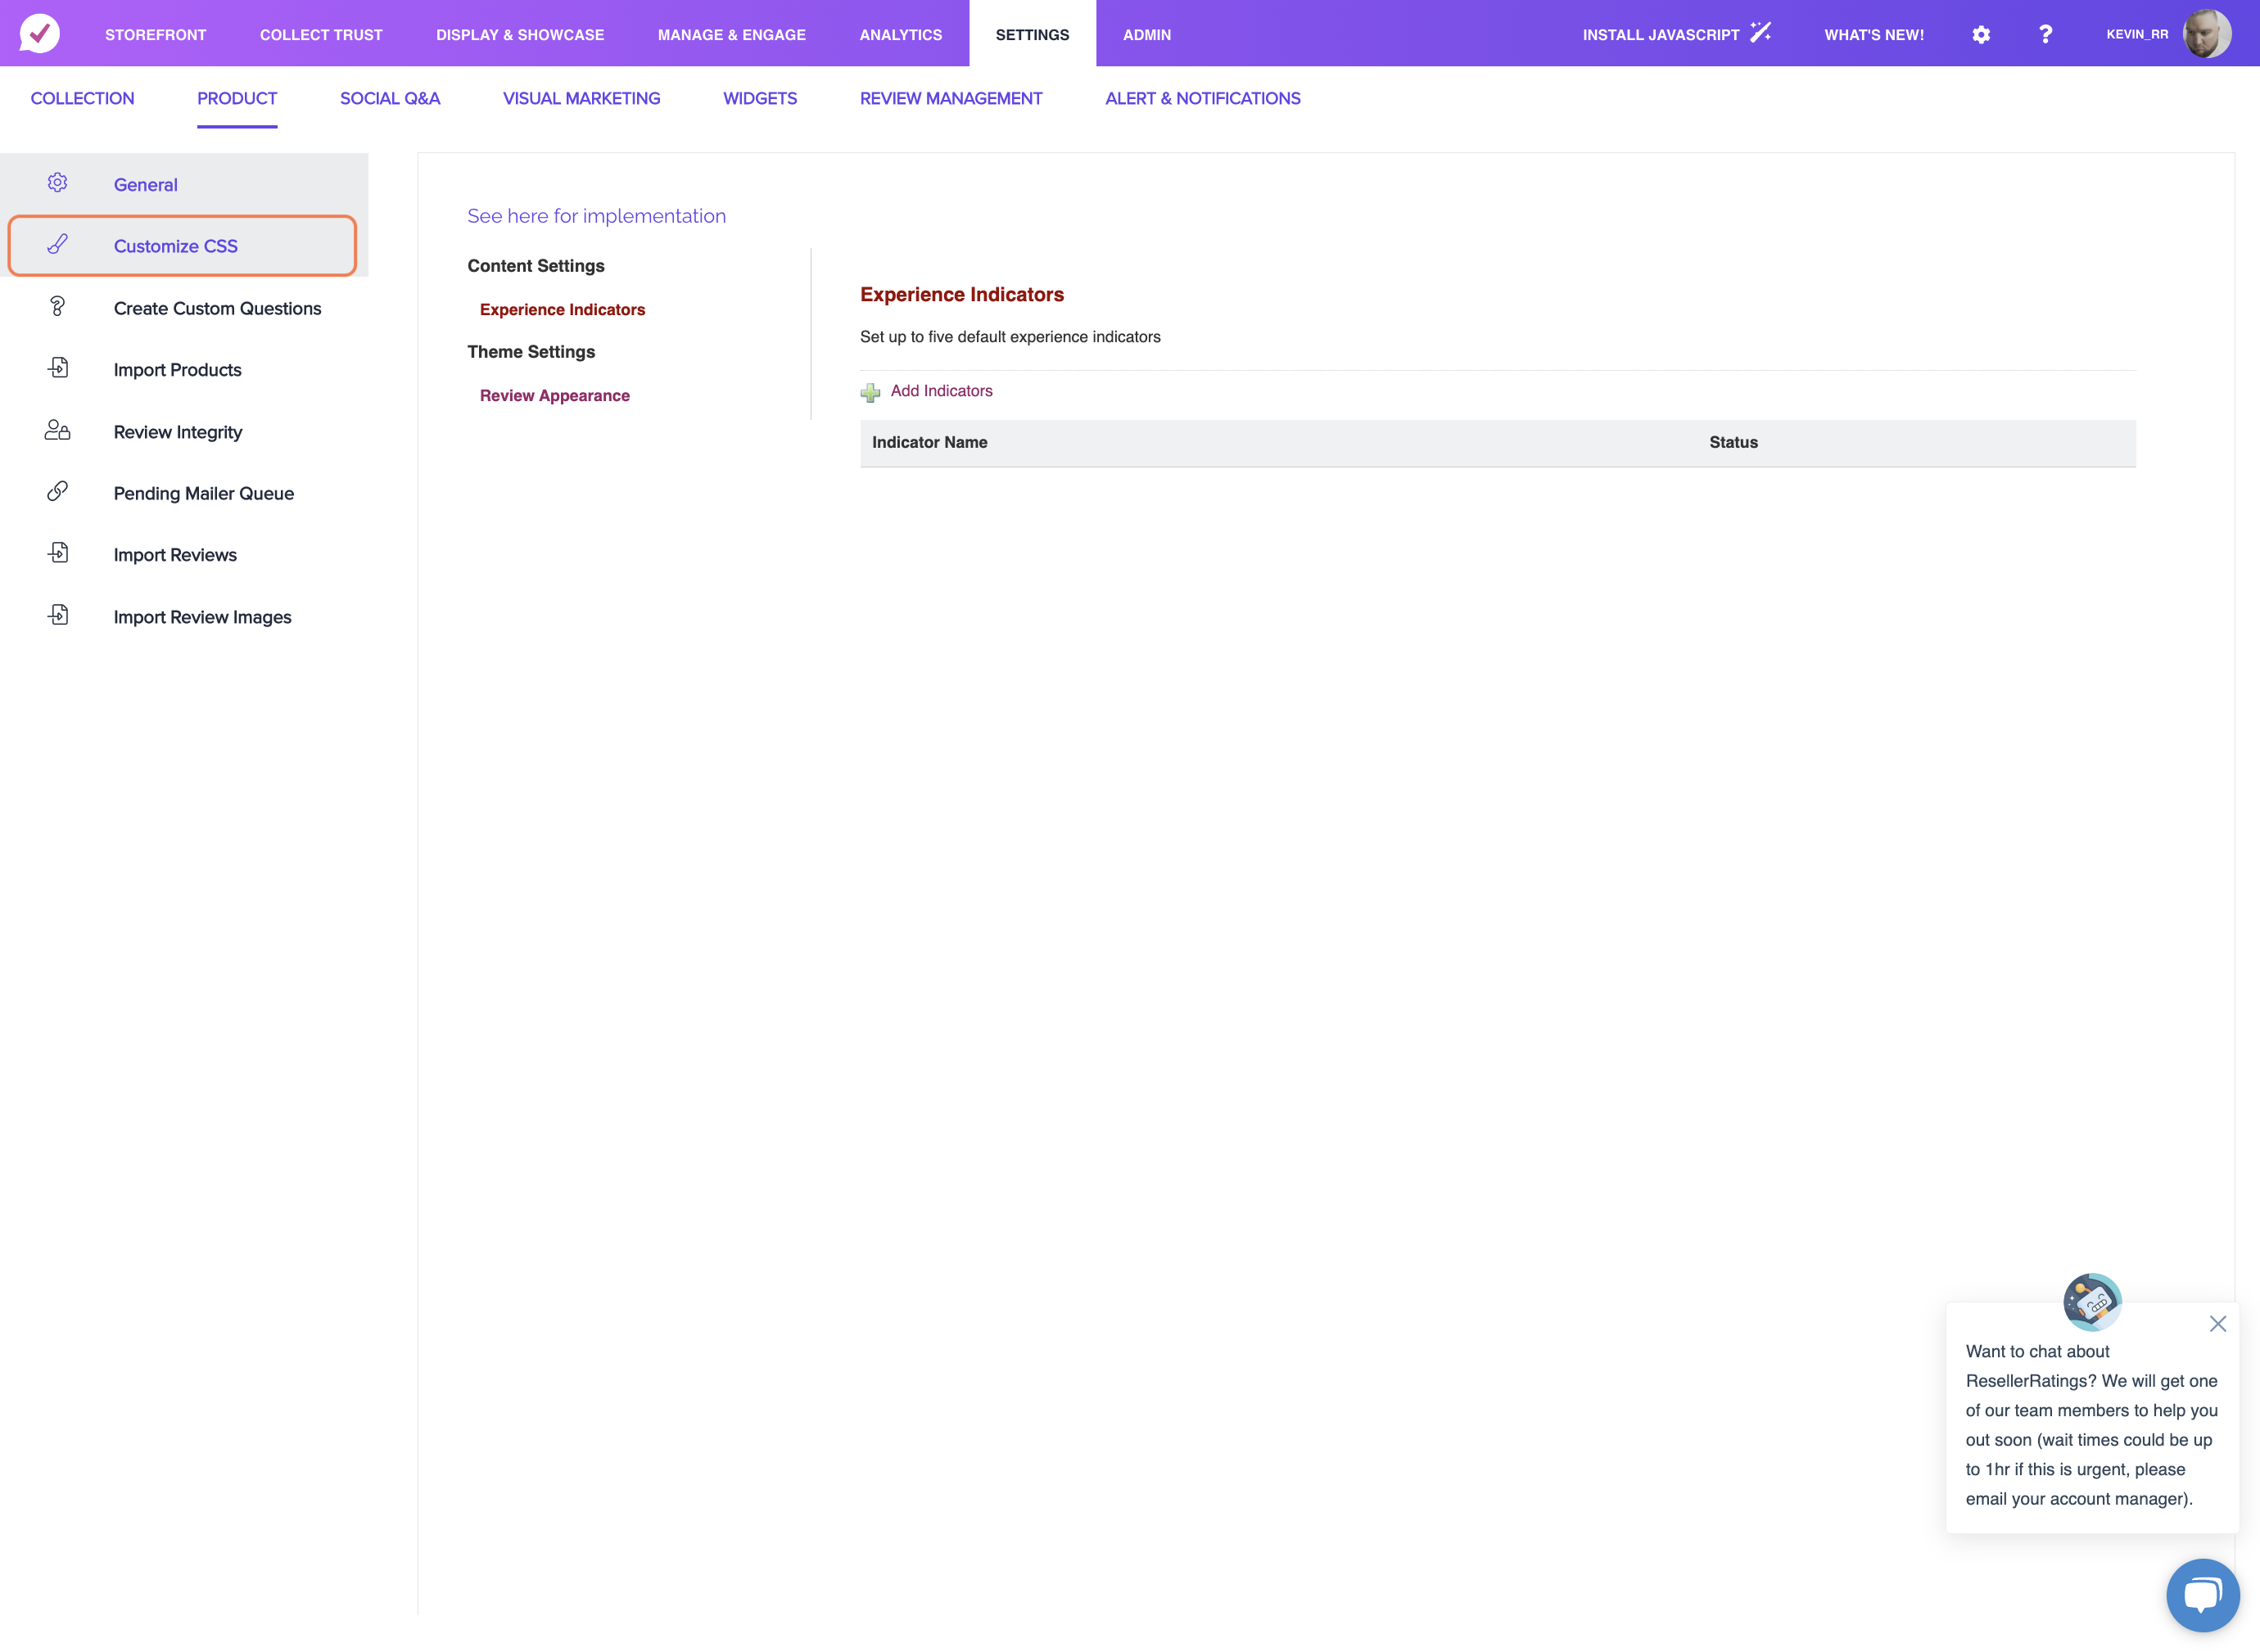Click the Customize CSS brush icon

tap(58, 245)
